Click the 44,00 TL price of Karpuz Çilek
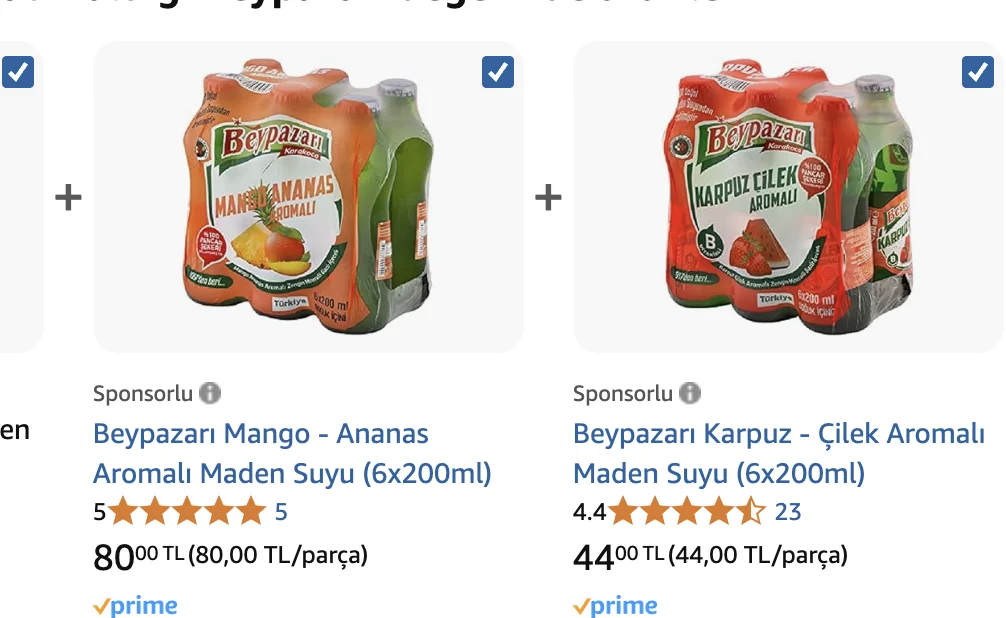 point(617,556)
